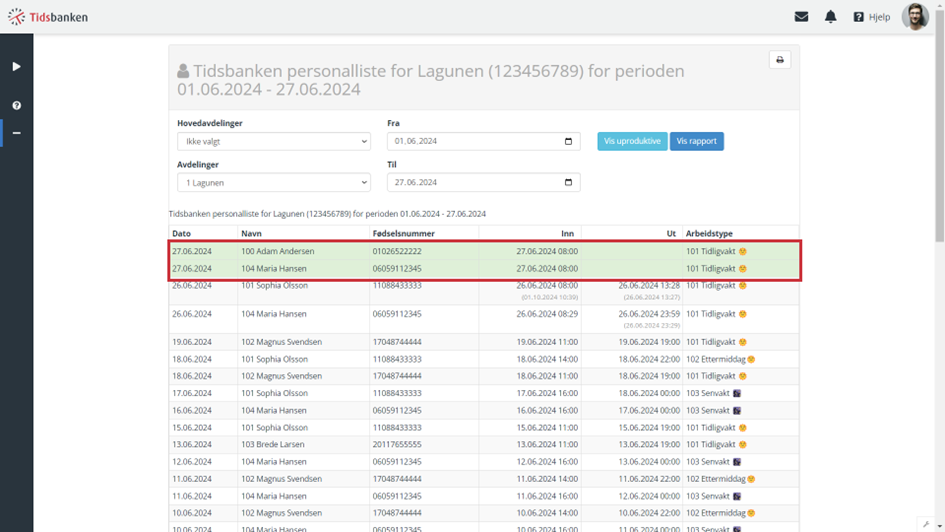Click Tidligvakt sun icon for Maria Hansen 26.06
This screenshot has height=532, width=945.
coord(742,314)
